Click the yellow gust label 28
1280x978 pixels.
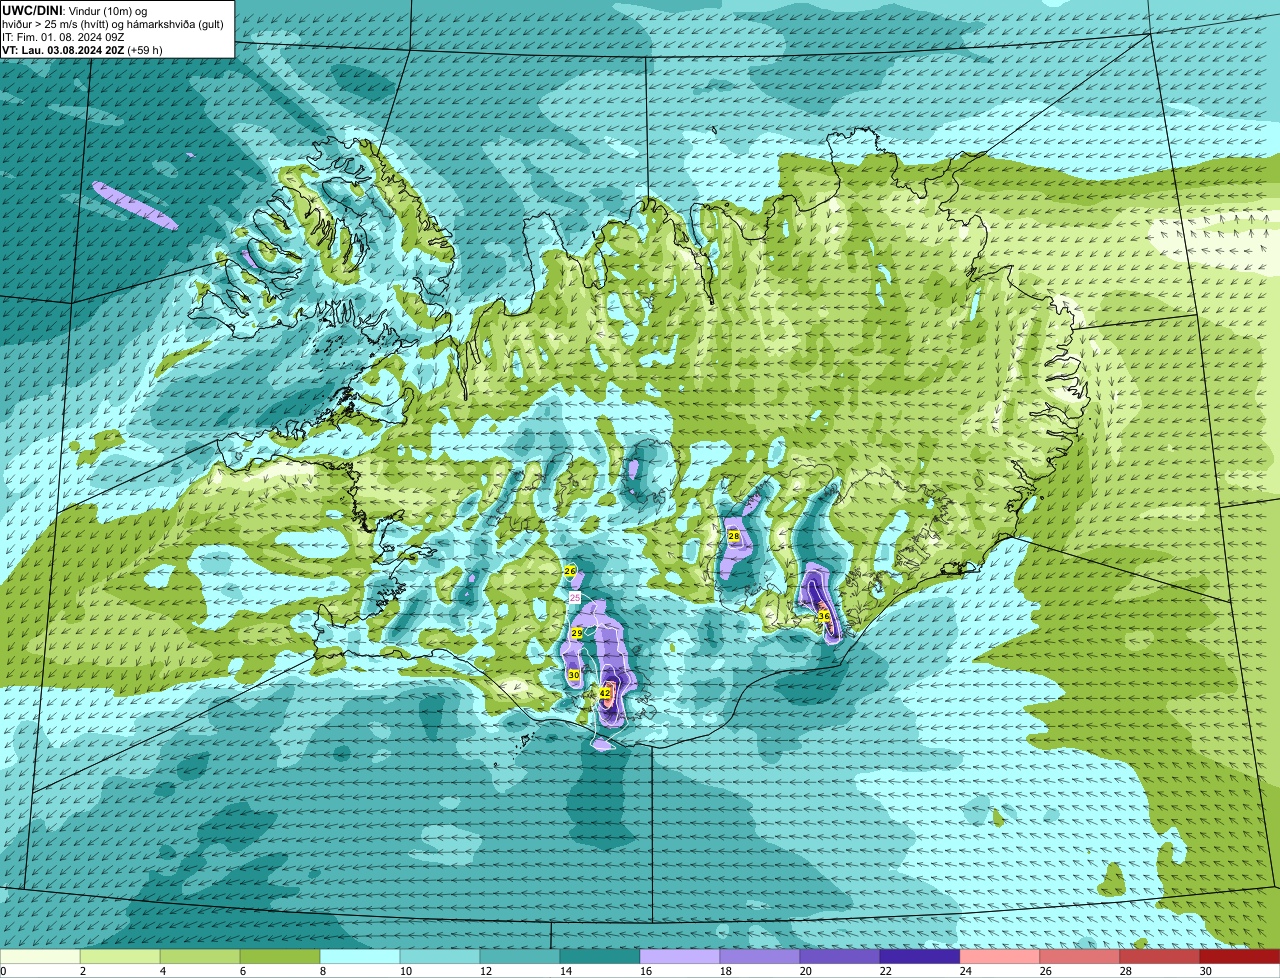(x=734, y=536)
